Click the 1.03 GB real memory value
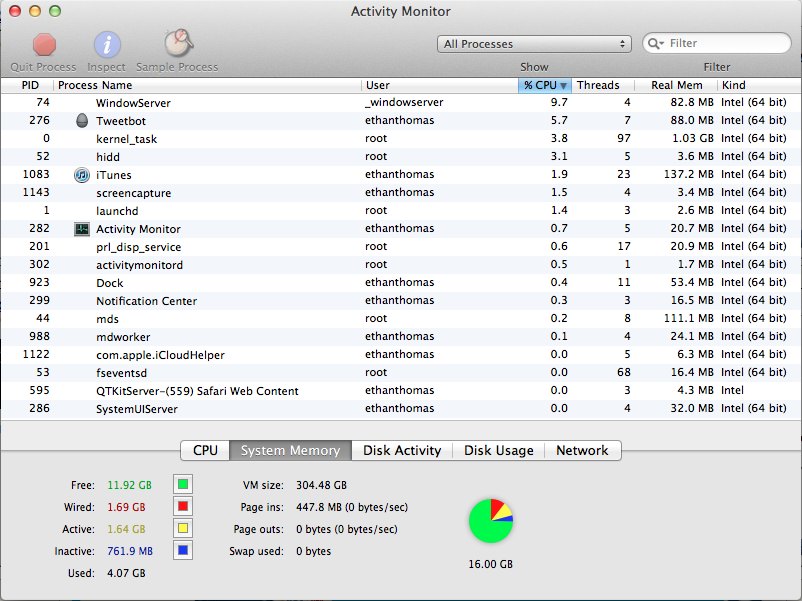Screen dimensions: 802x601 (x=692, y=138)
